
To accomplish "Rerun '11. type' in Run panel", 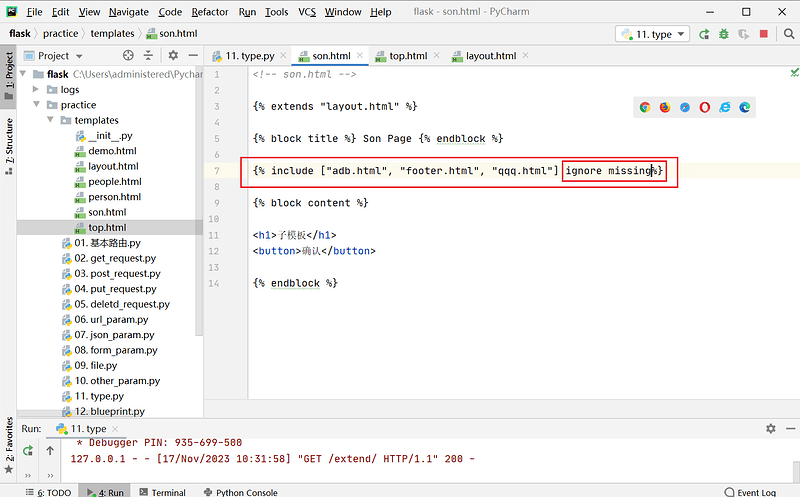I will pos(28,451).
